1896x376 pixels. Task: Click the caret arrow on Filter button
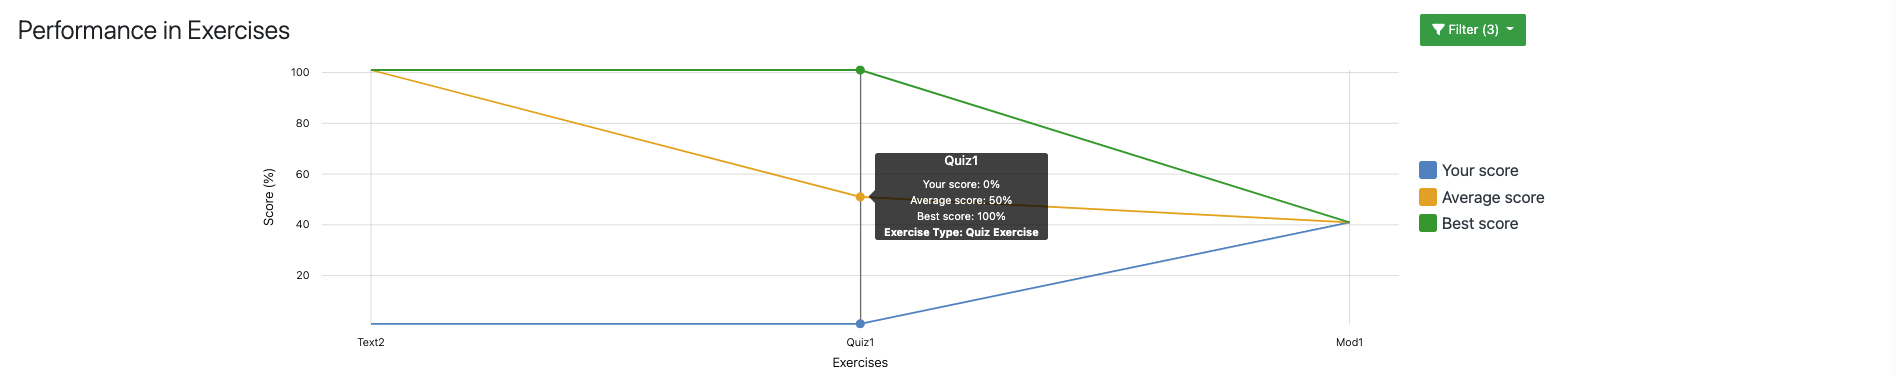(1510, 30)
